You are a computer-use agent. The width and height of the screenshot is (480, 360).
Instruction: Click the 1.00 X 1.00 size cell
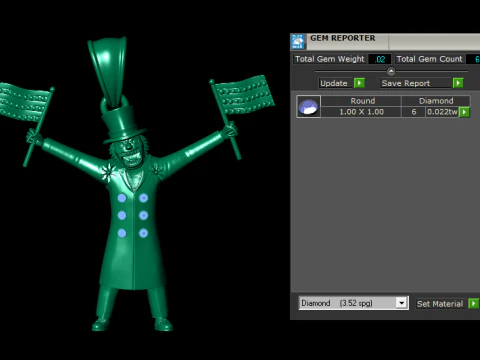(361, 112)
